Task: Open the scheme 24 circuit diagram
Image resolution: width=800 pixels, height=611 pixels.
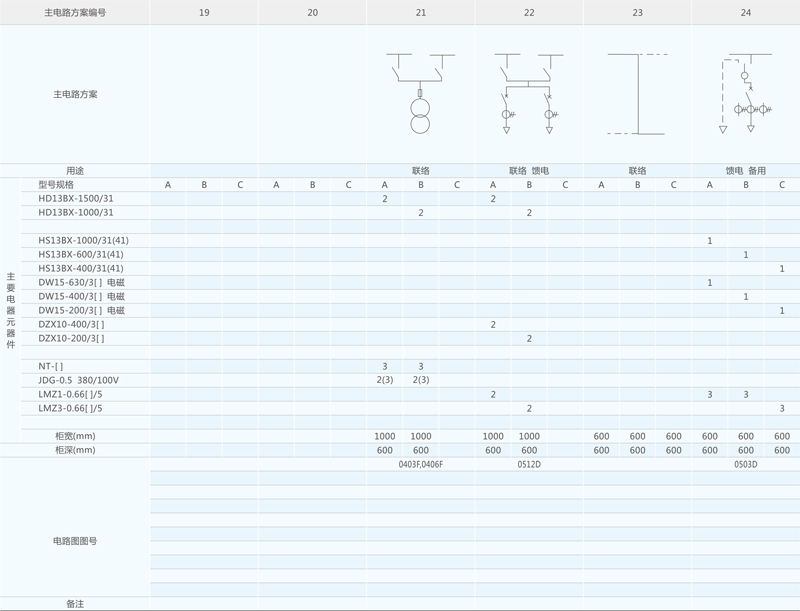Action: click(x=745, y=93)
